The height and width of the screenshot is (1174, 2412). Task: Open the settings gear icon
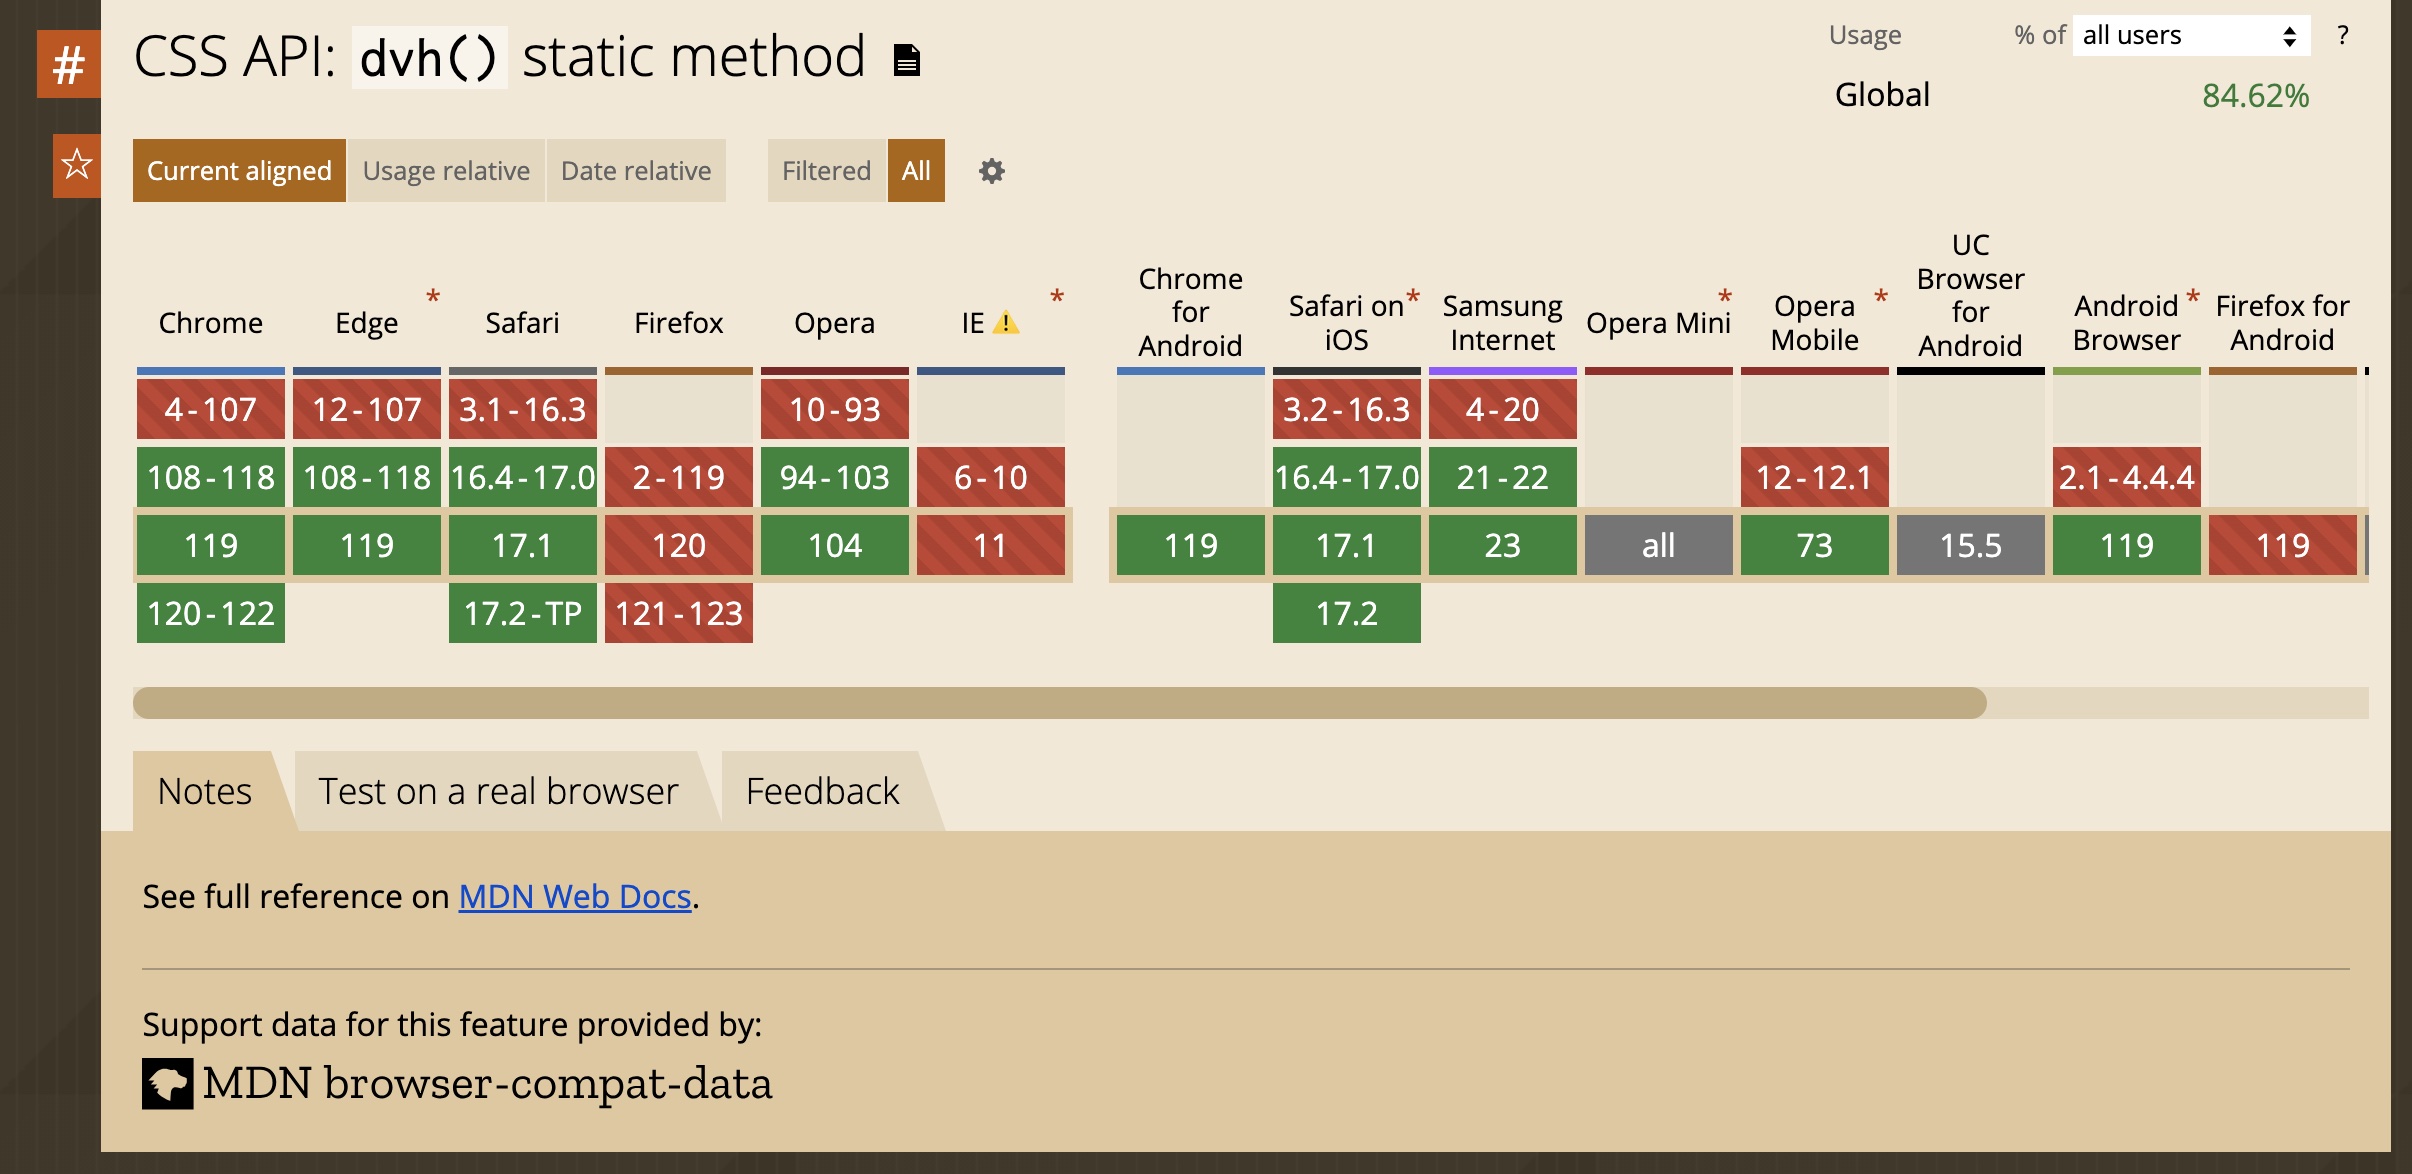pos(991,171)
